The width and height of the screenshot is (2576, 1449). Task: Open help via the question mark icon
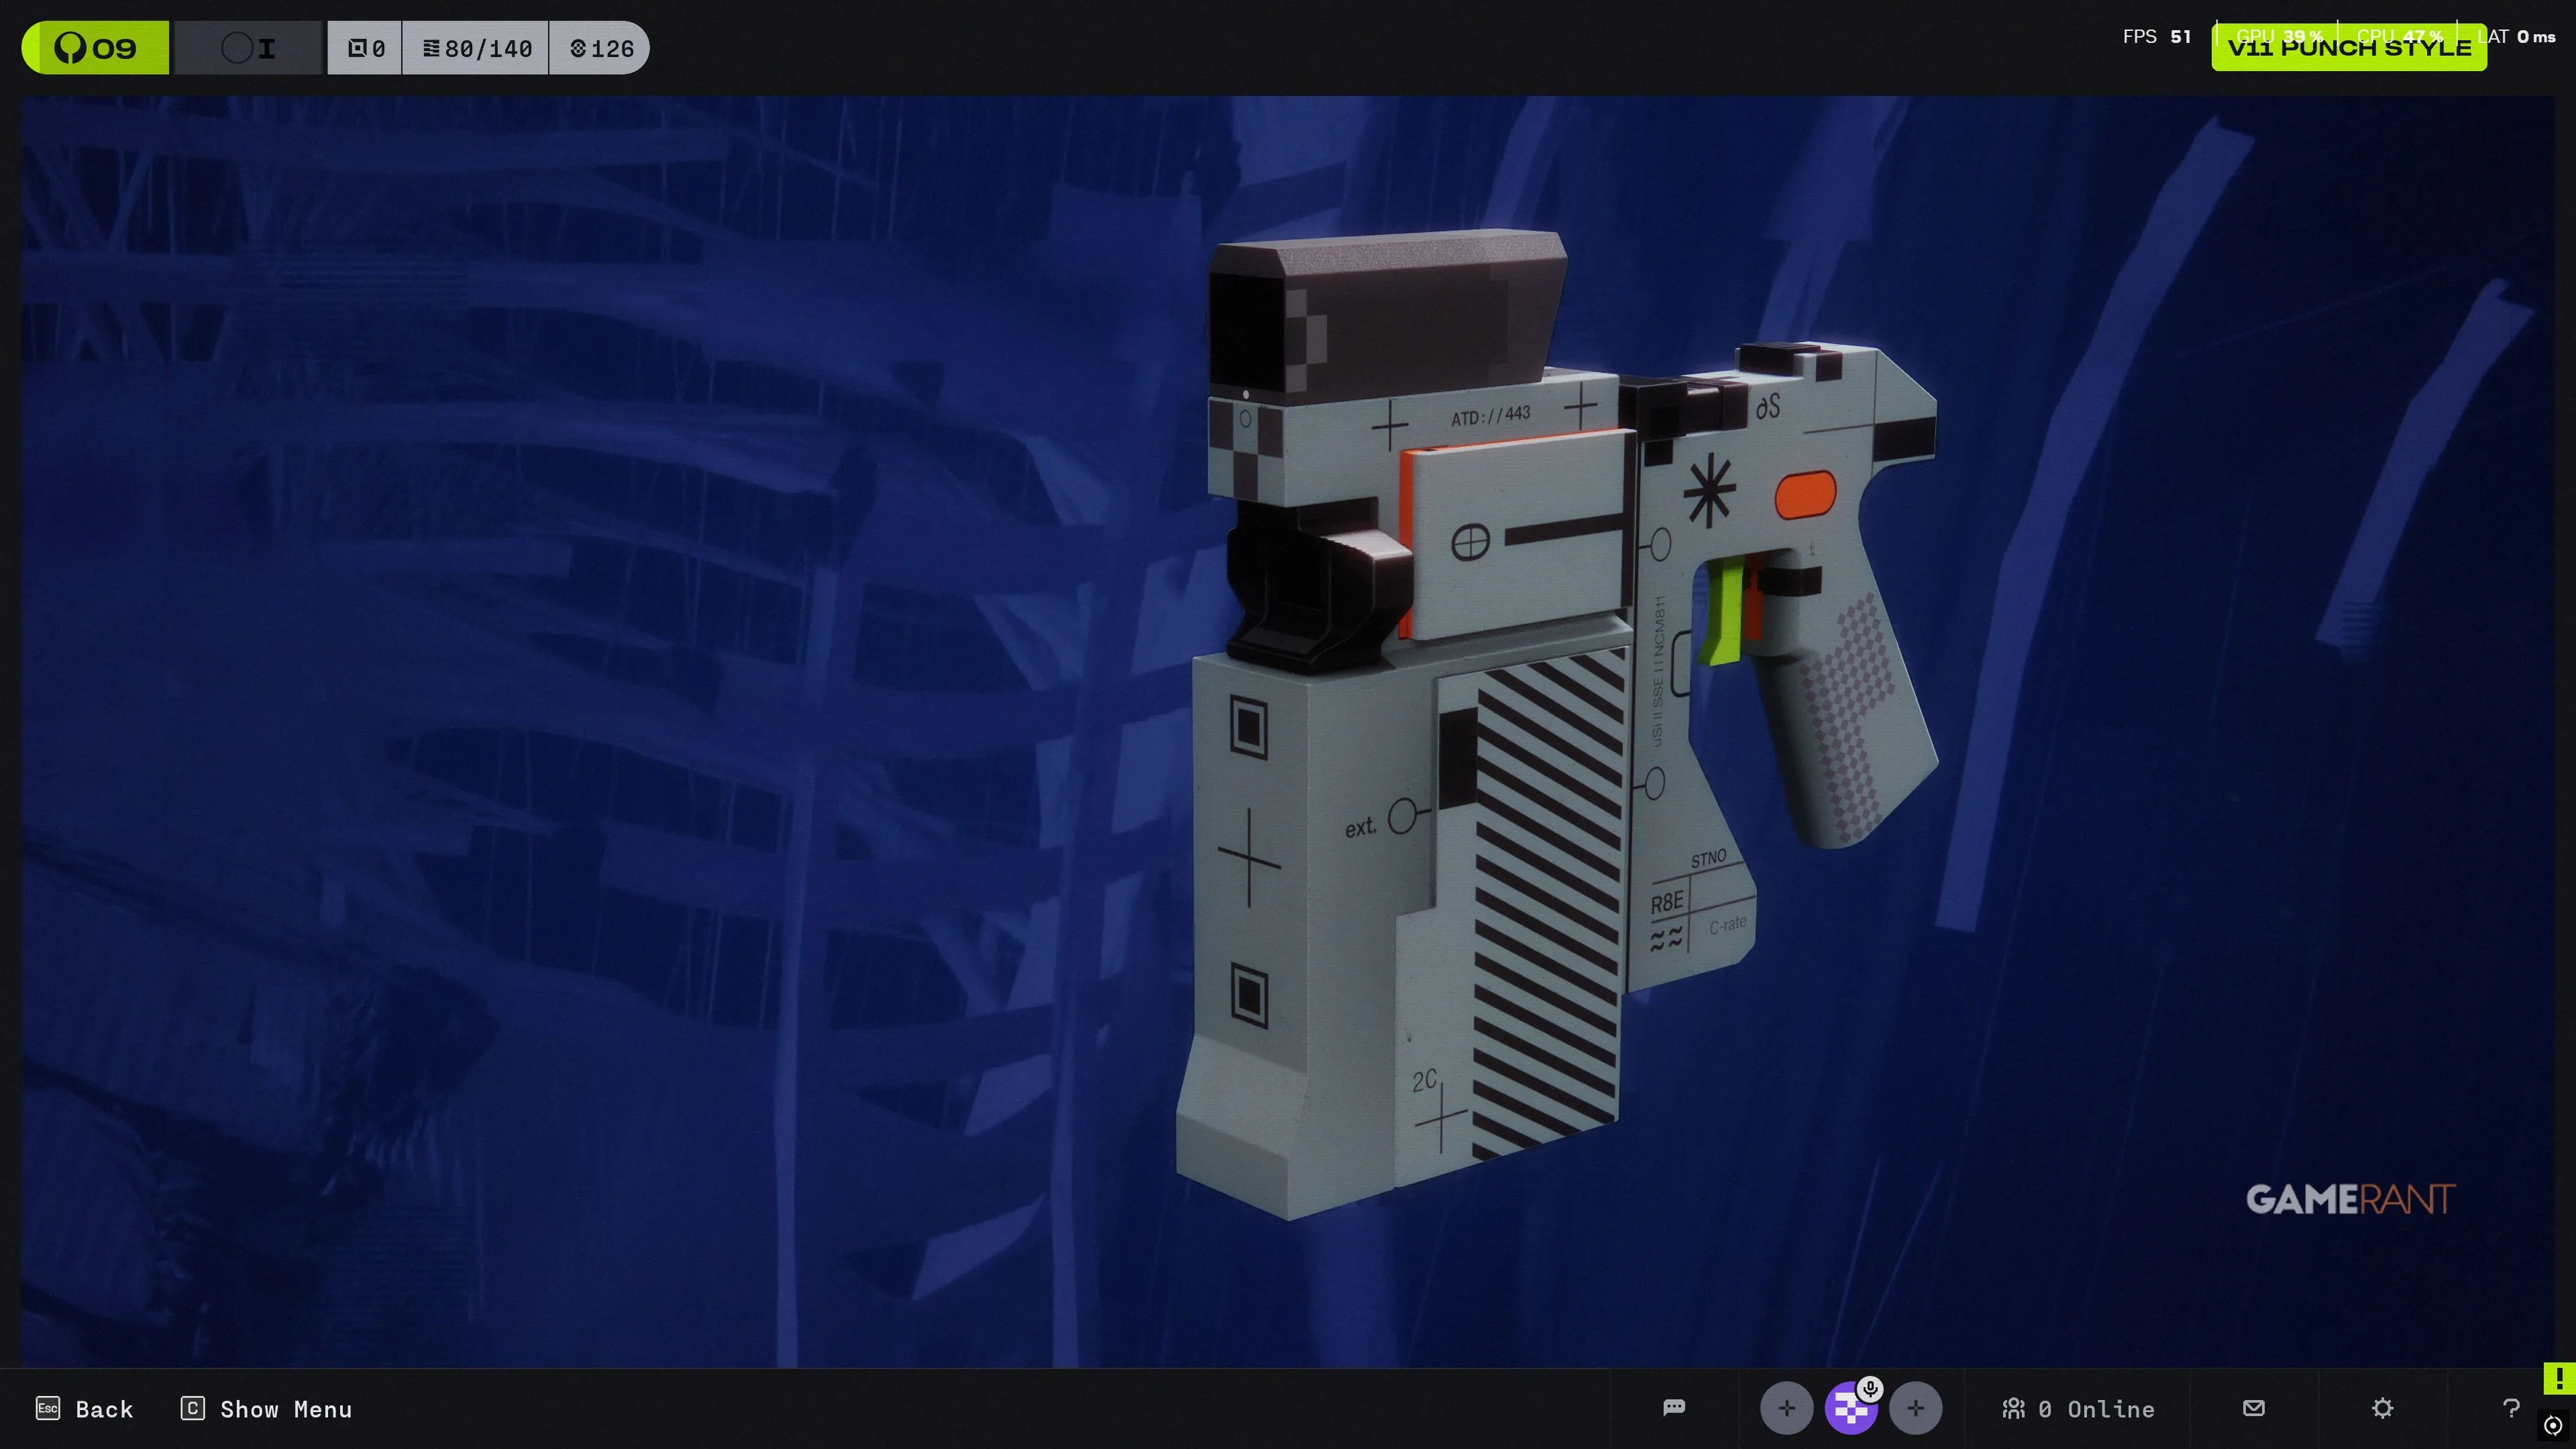[2511, 1408]
